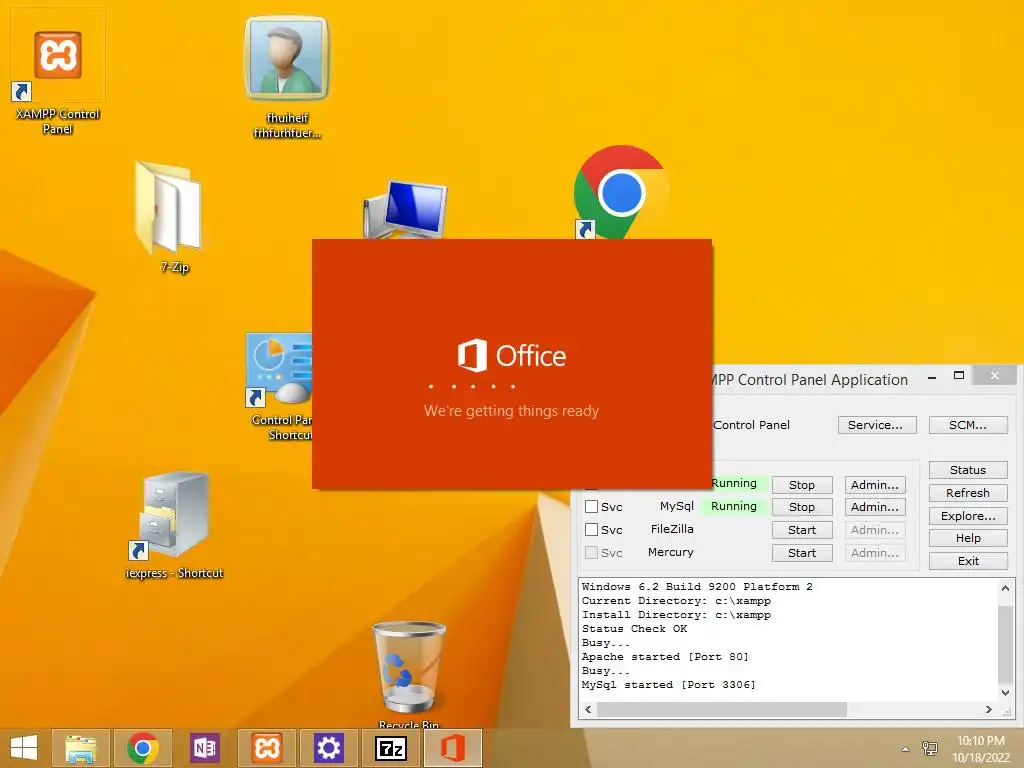Open the Control Panel Shortcut desktop icon

(281, 387)
